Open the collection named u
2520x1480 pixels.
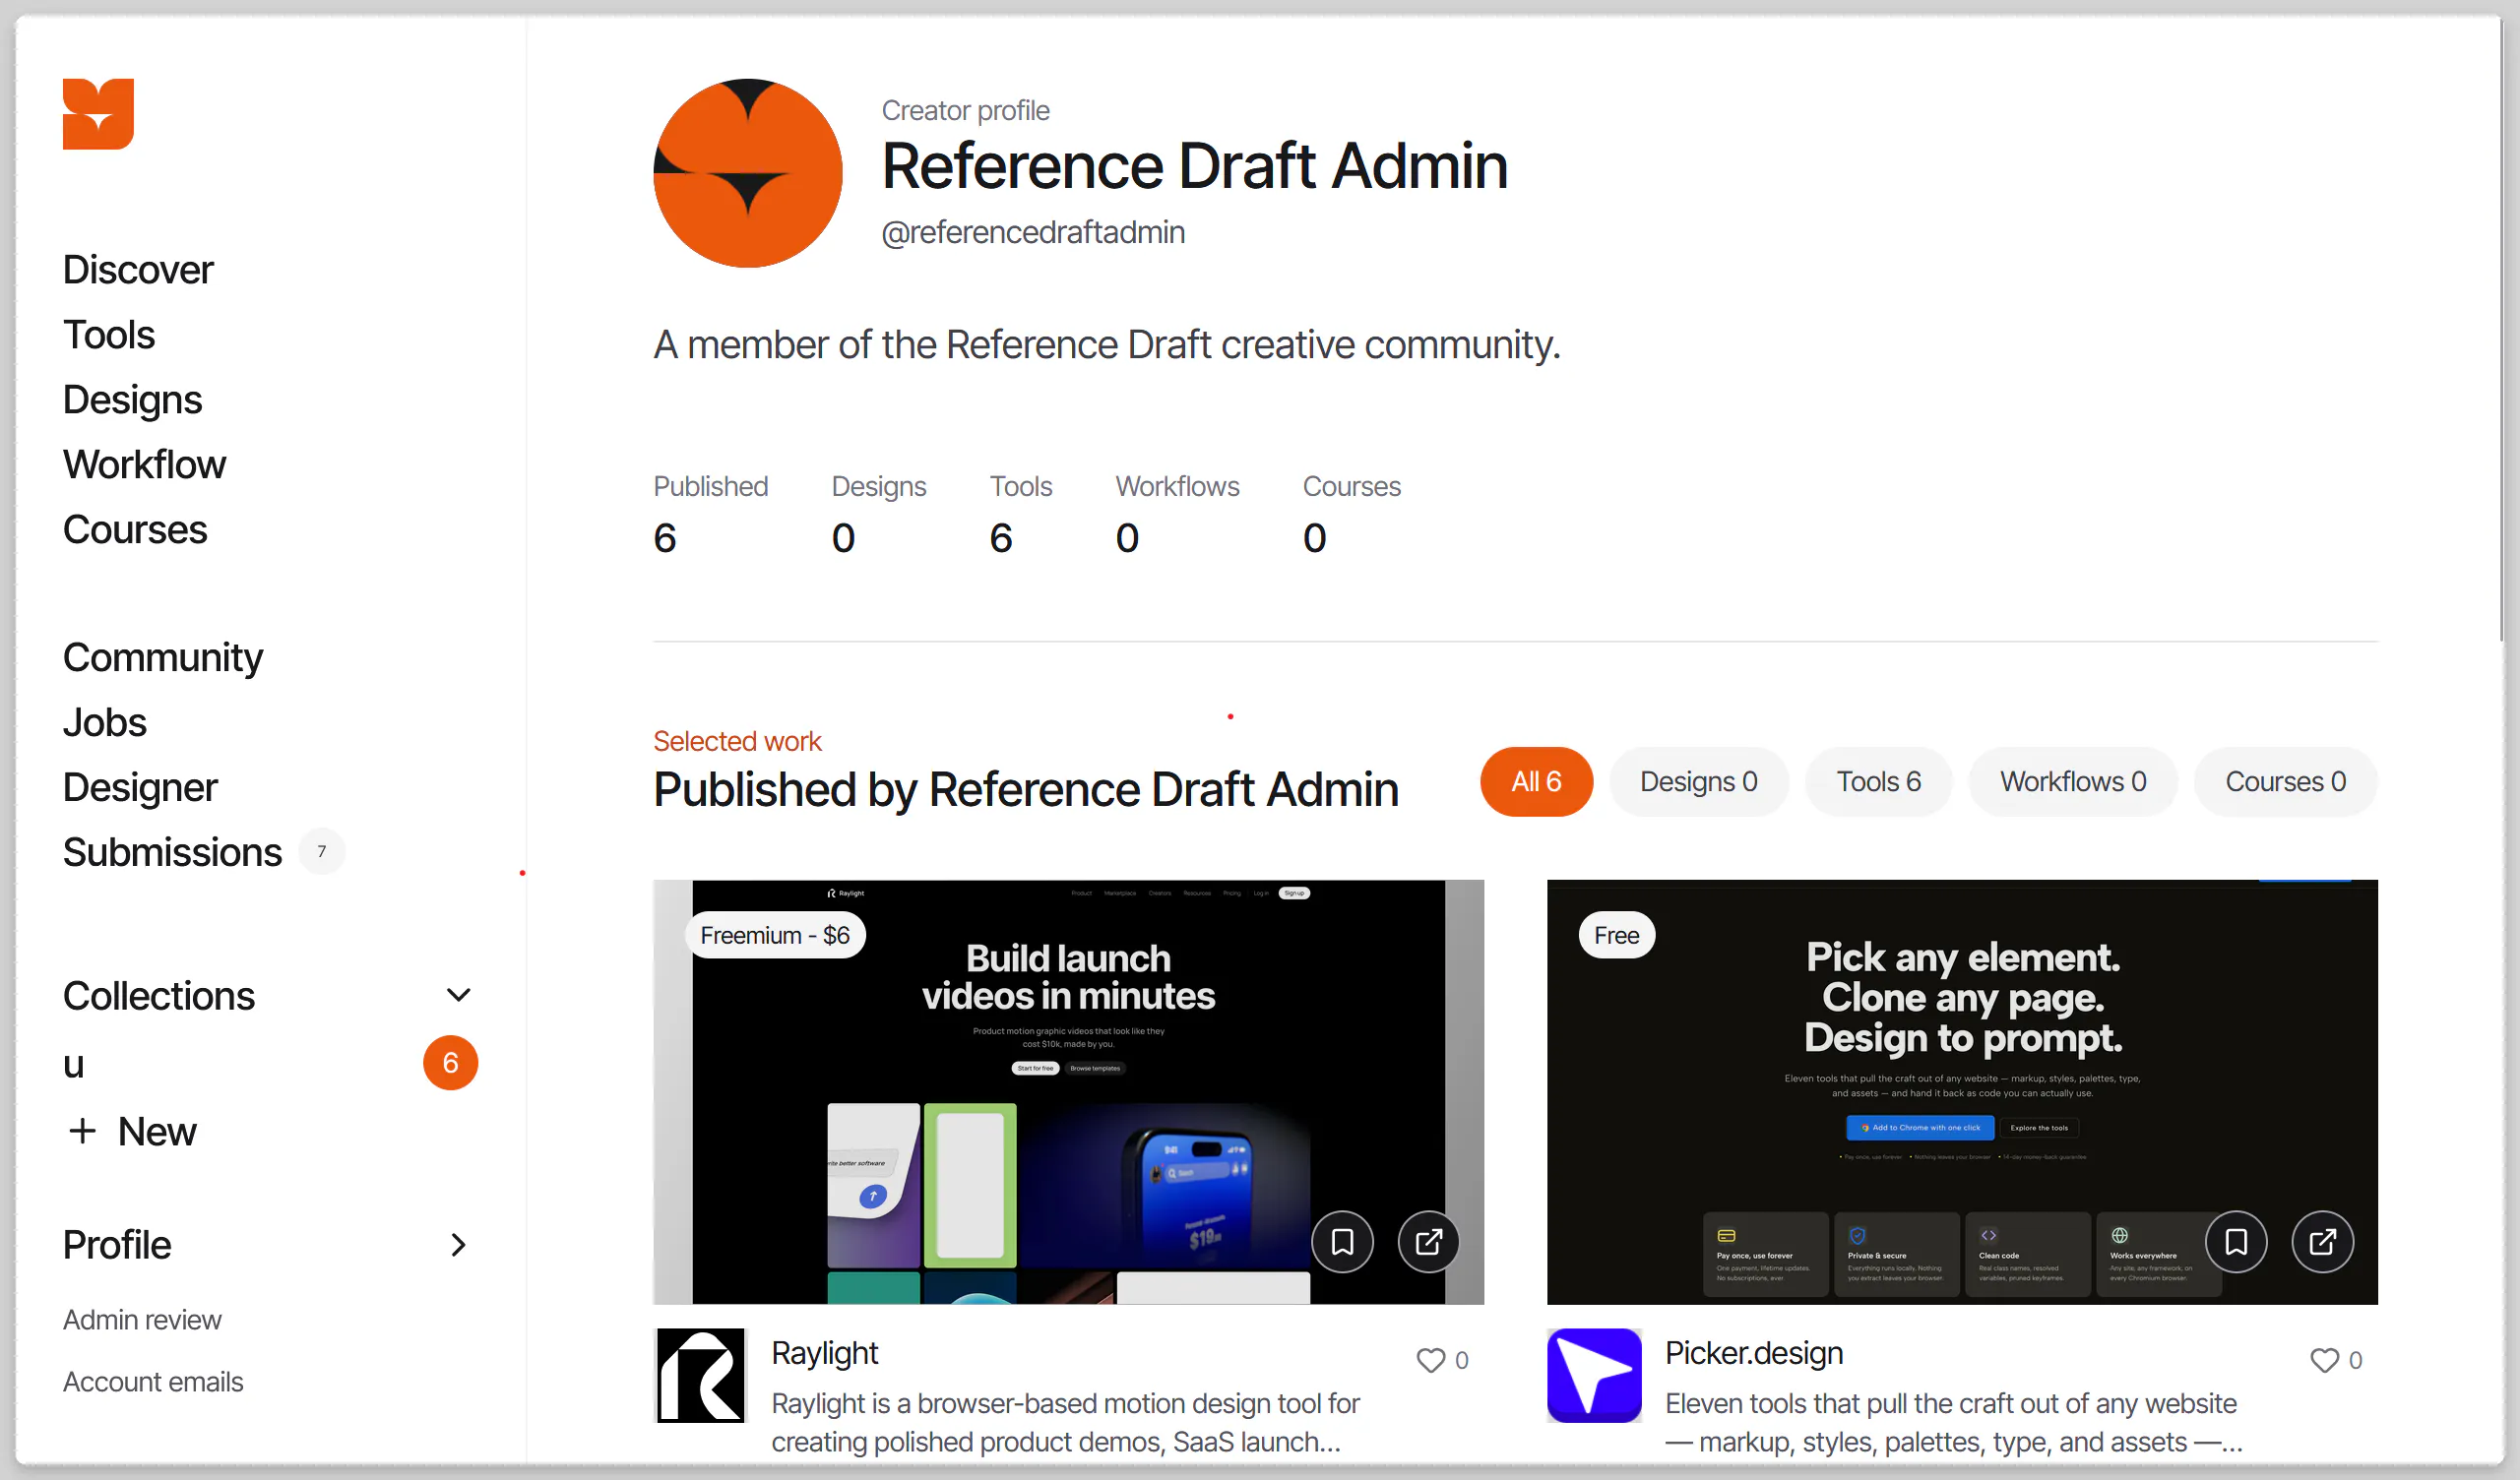(74, 1063)
